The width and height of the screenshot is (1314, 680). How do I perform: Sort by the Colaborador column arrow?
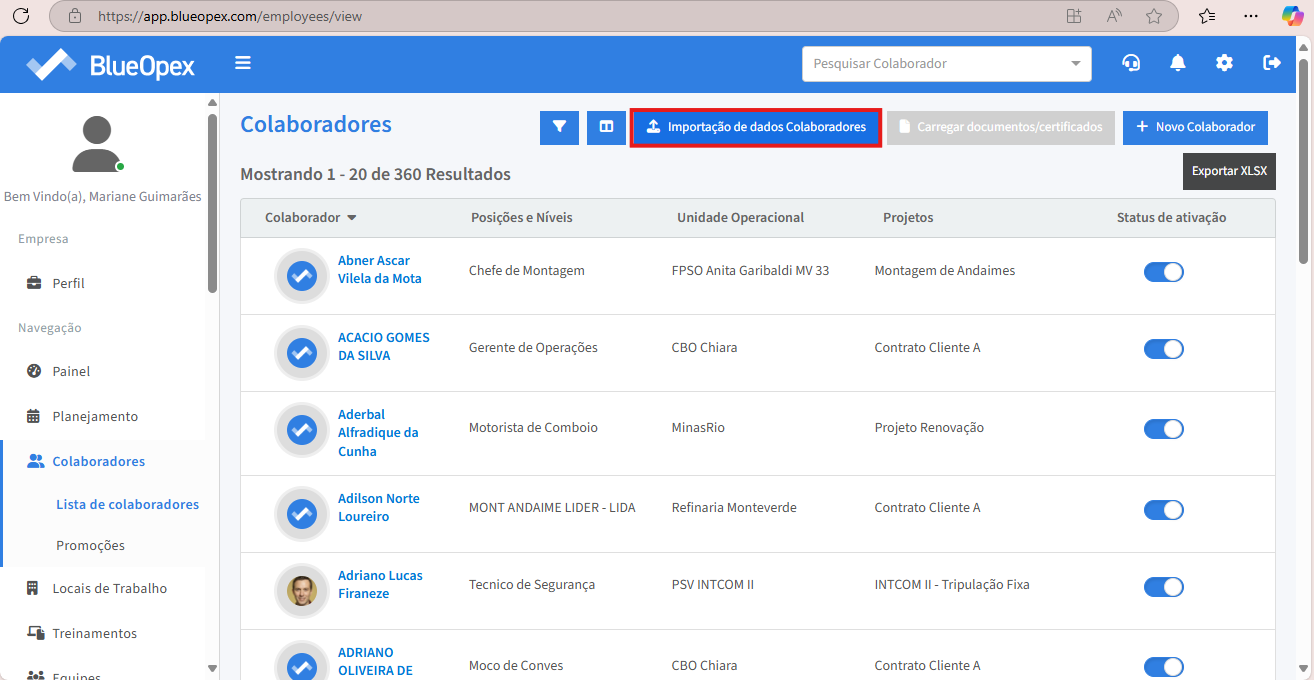351,218
